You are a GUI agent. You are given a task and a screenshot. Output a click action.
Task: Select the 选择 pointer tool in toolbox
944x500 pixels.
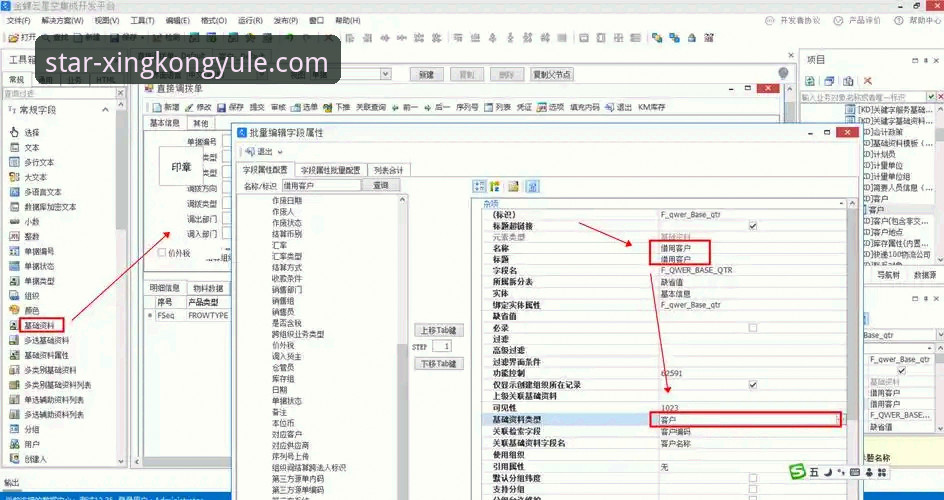tap(14, 132)
